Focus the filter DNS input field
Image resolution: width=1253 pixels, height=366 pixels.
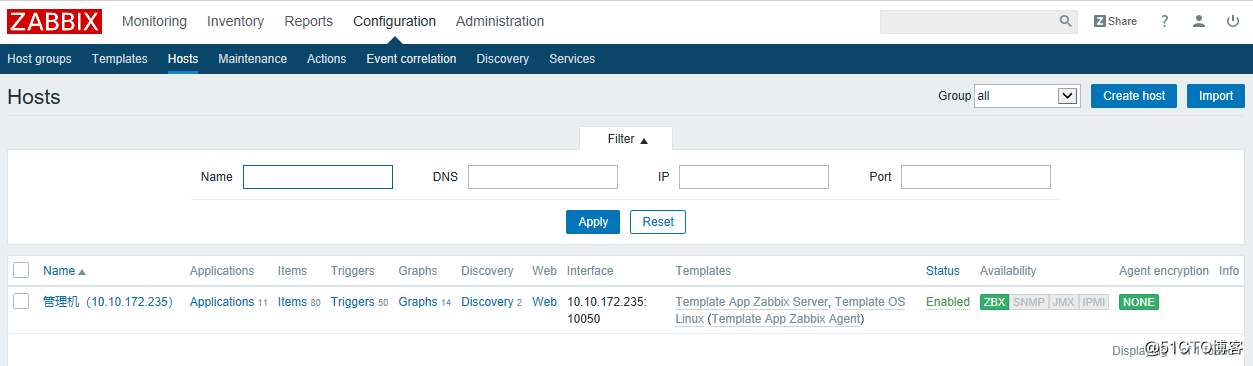[x=543, y=177]
